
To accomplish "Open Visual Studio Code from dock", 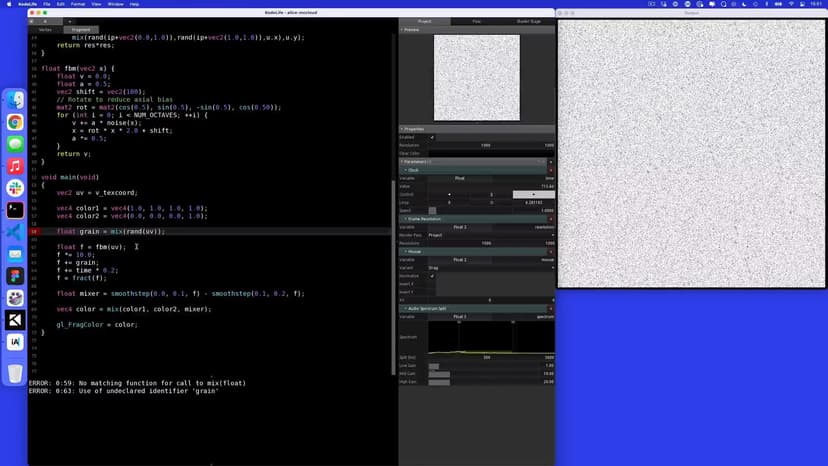I will 15,232.
